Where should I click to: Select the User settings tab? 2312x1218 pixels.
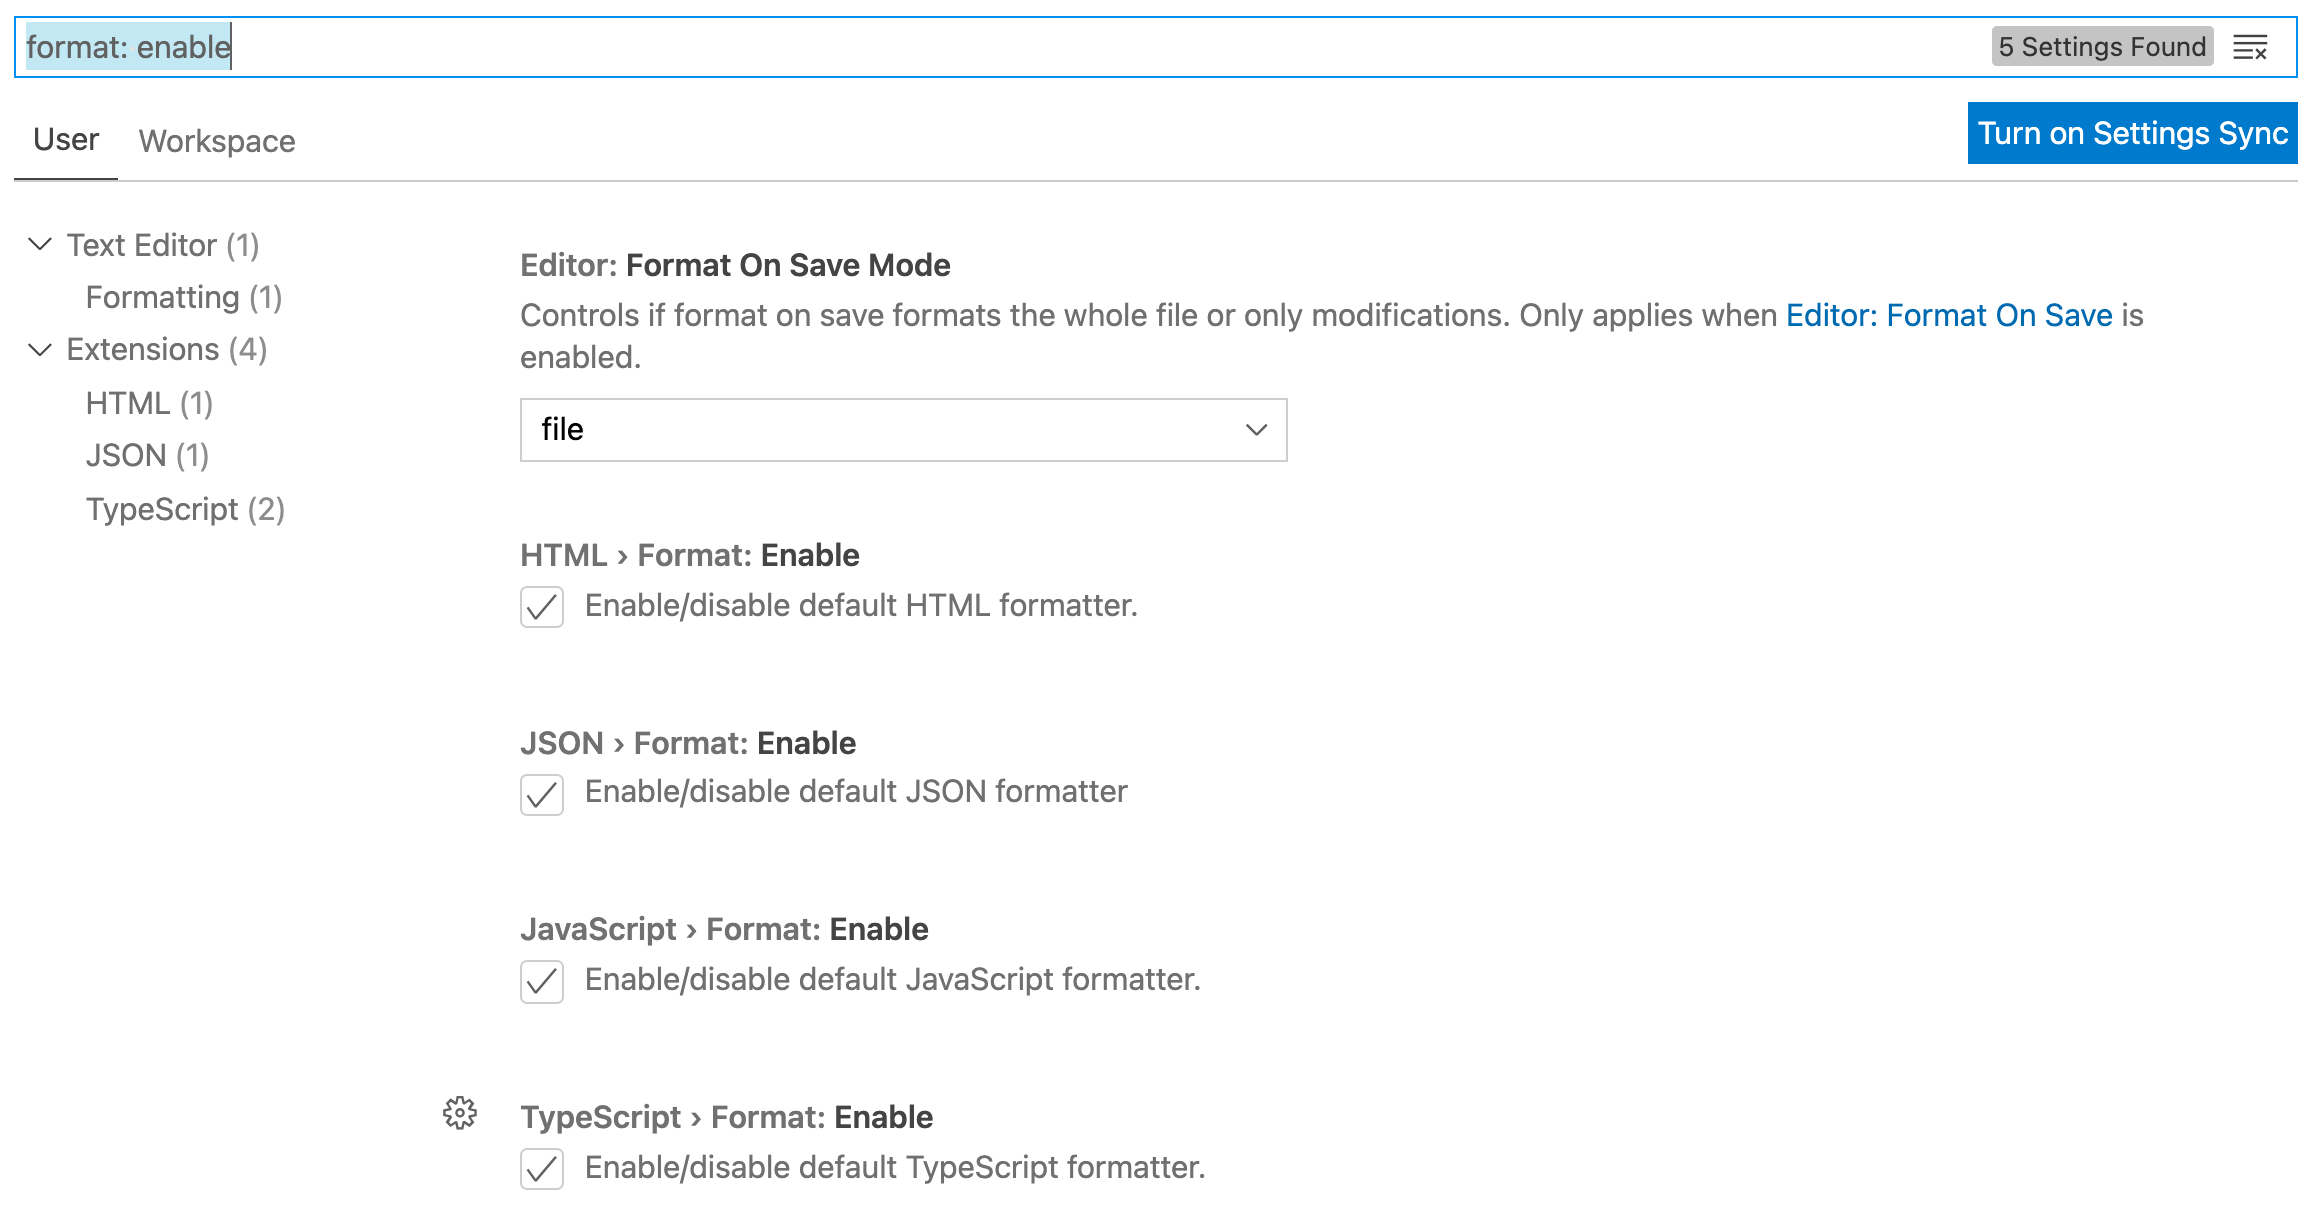64,140
